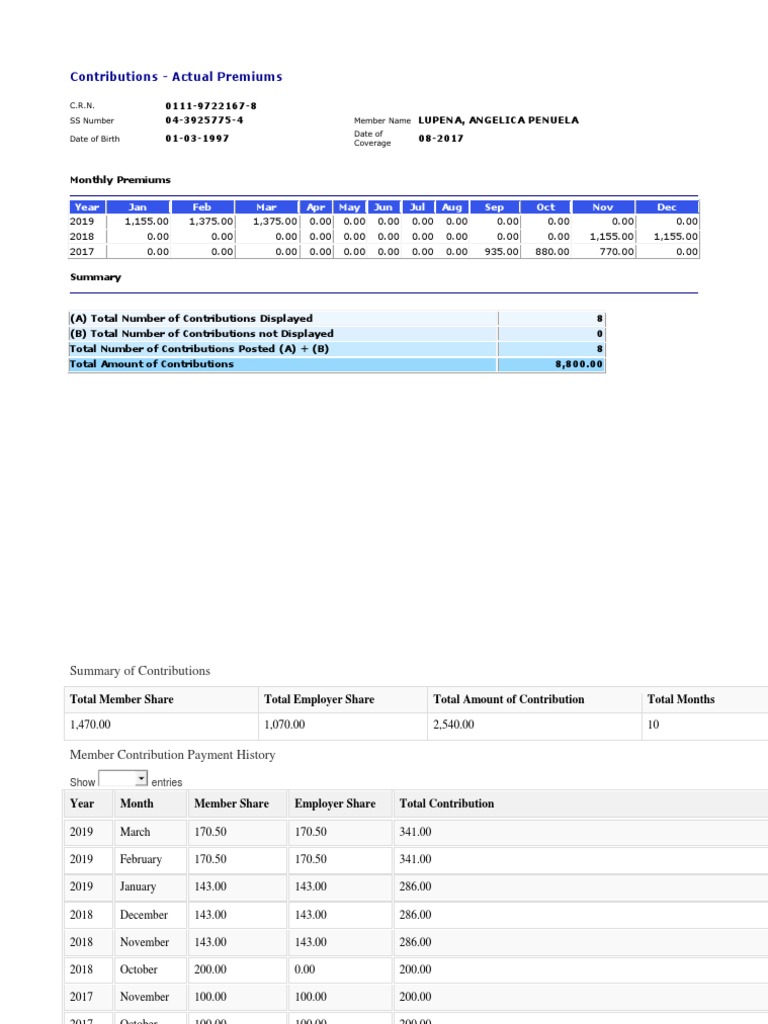The width and height of the screenshot is (768, 1024).
Task: Click 'Total Number of Contributions Posted' row
Action: [x=337, y=349]
